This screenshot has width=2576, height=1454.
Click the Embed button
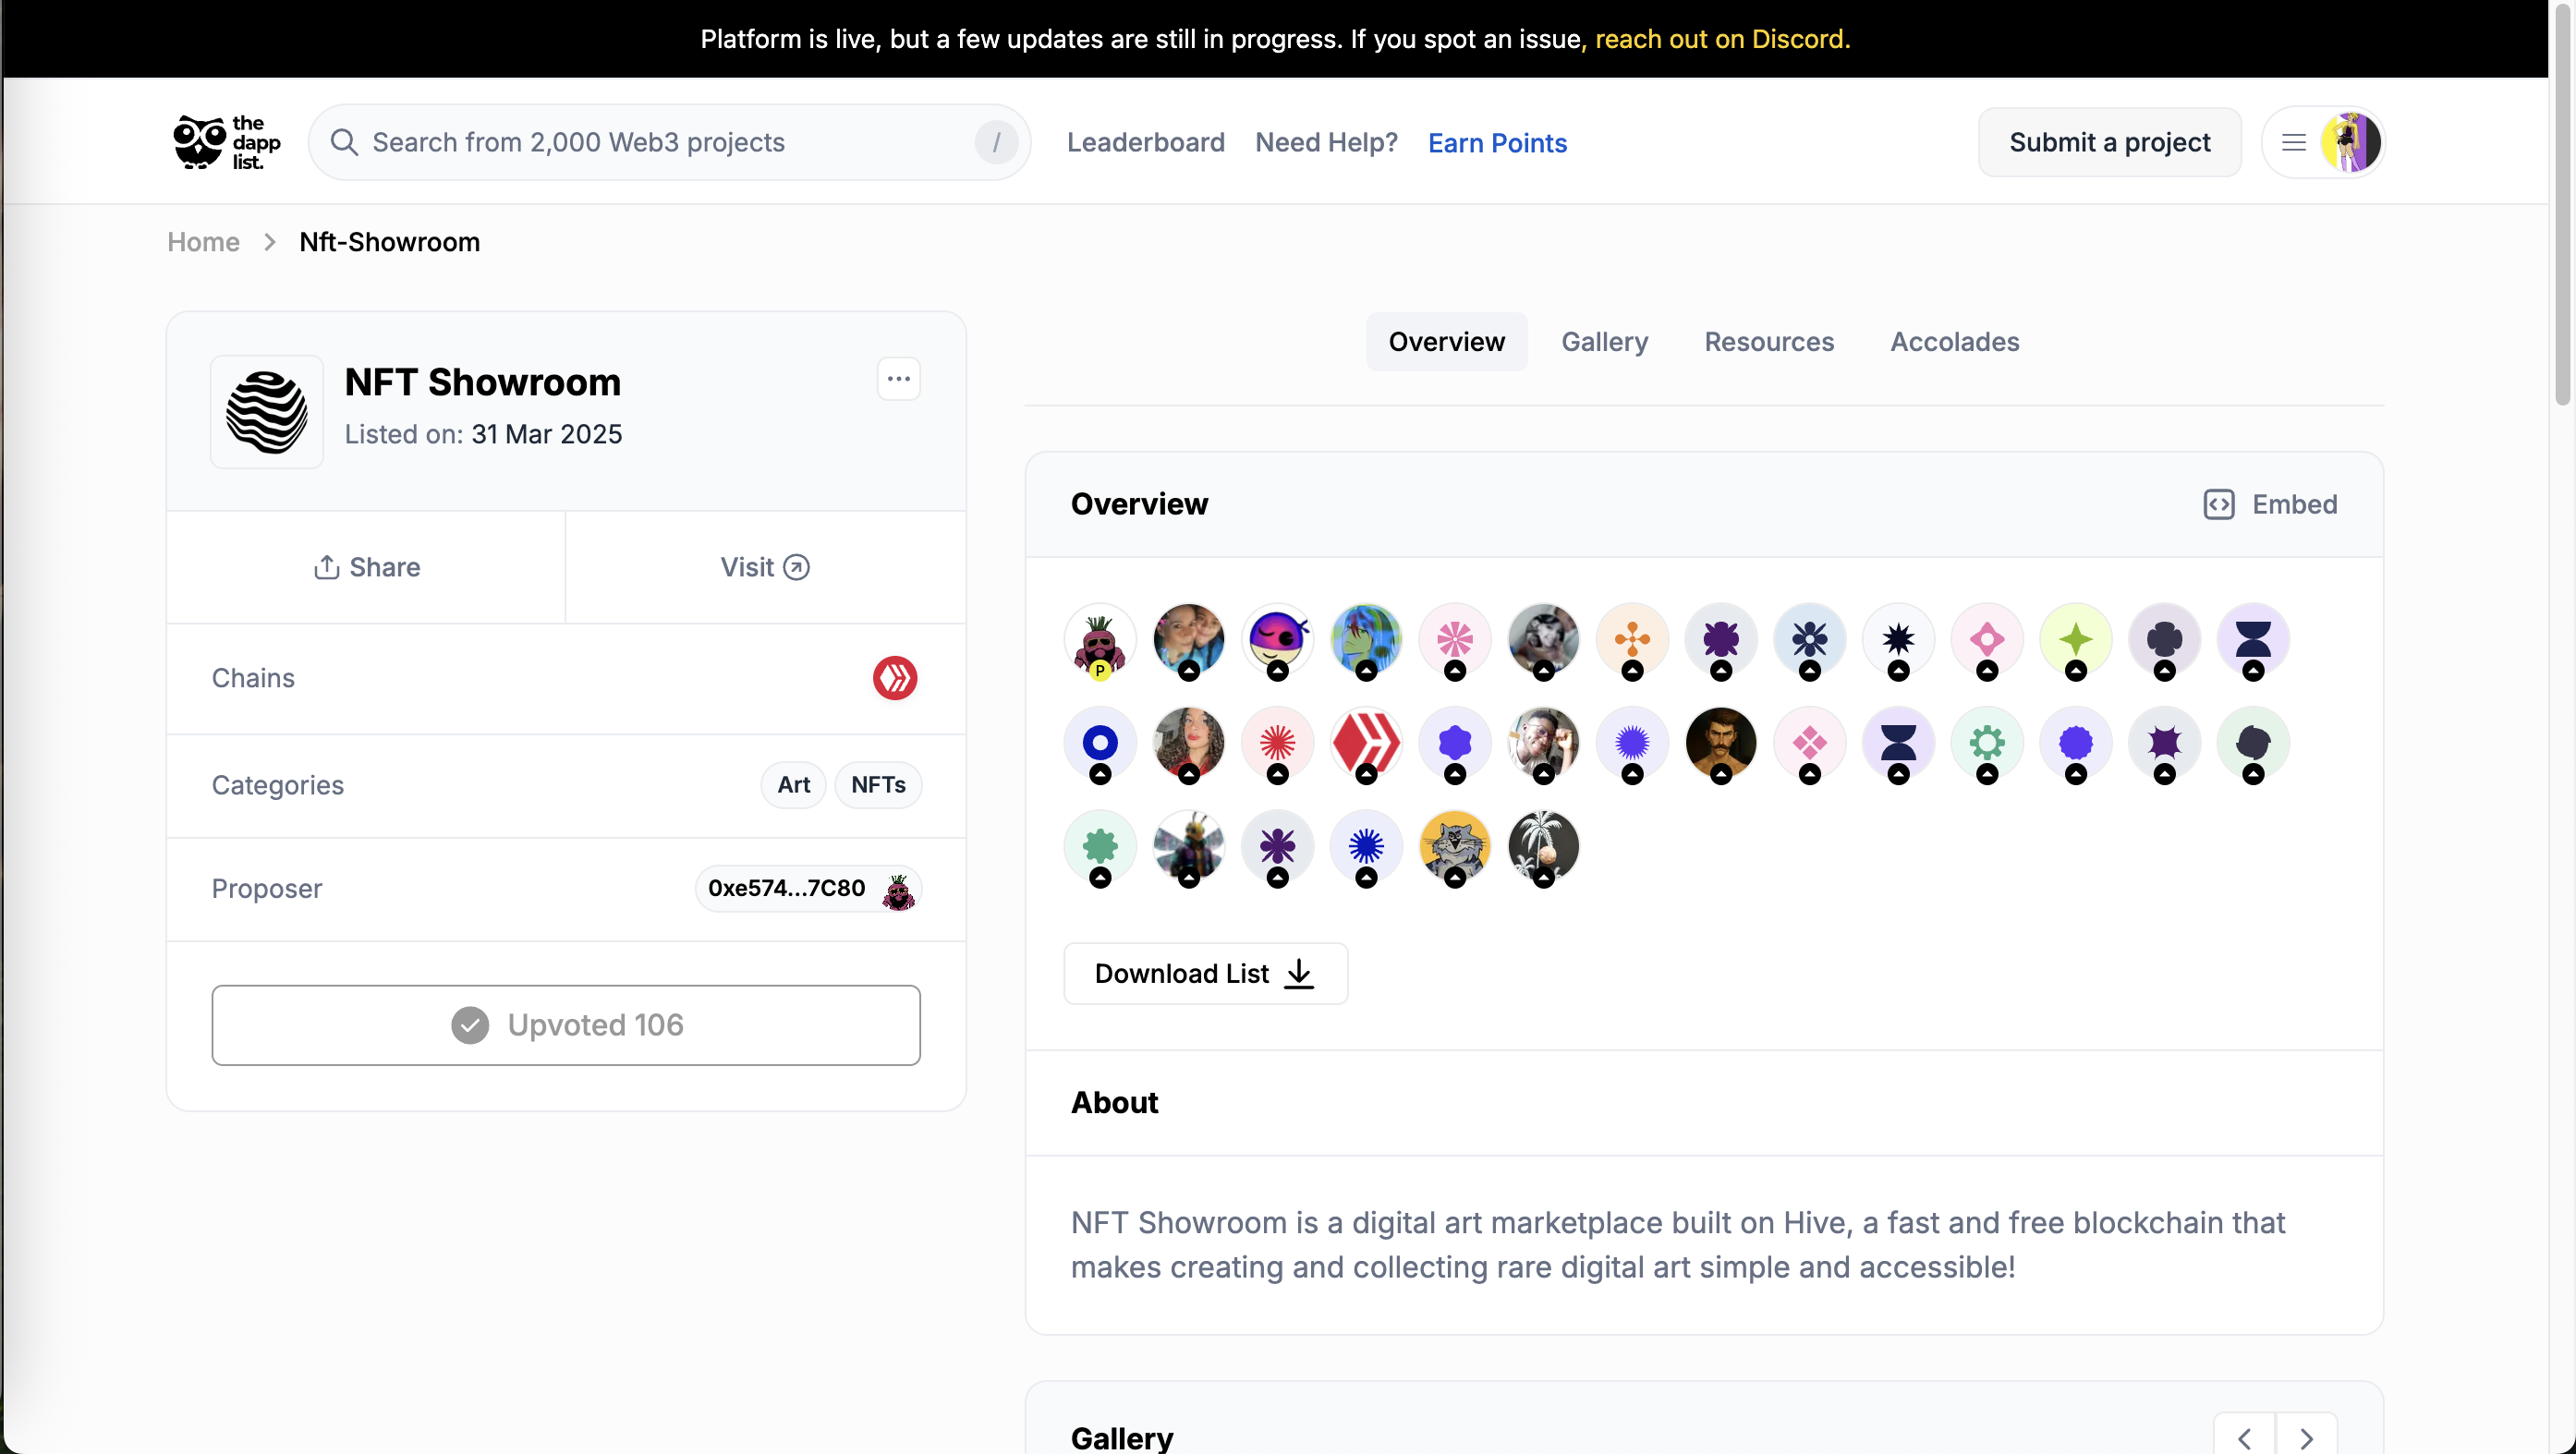(2270, 504)
